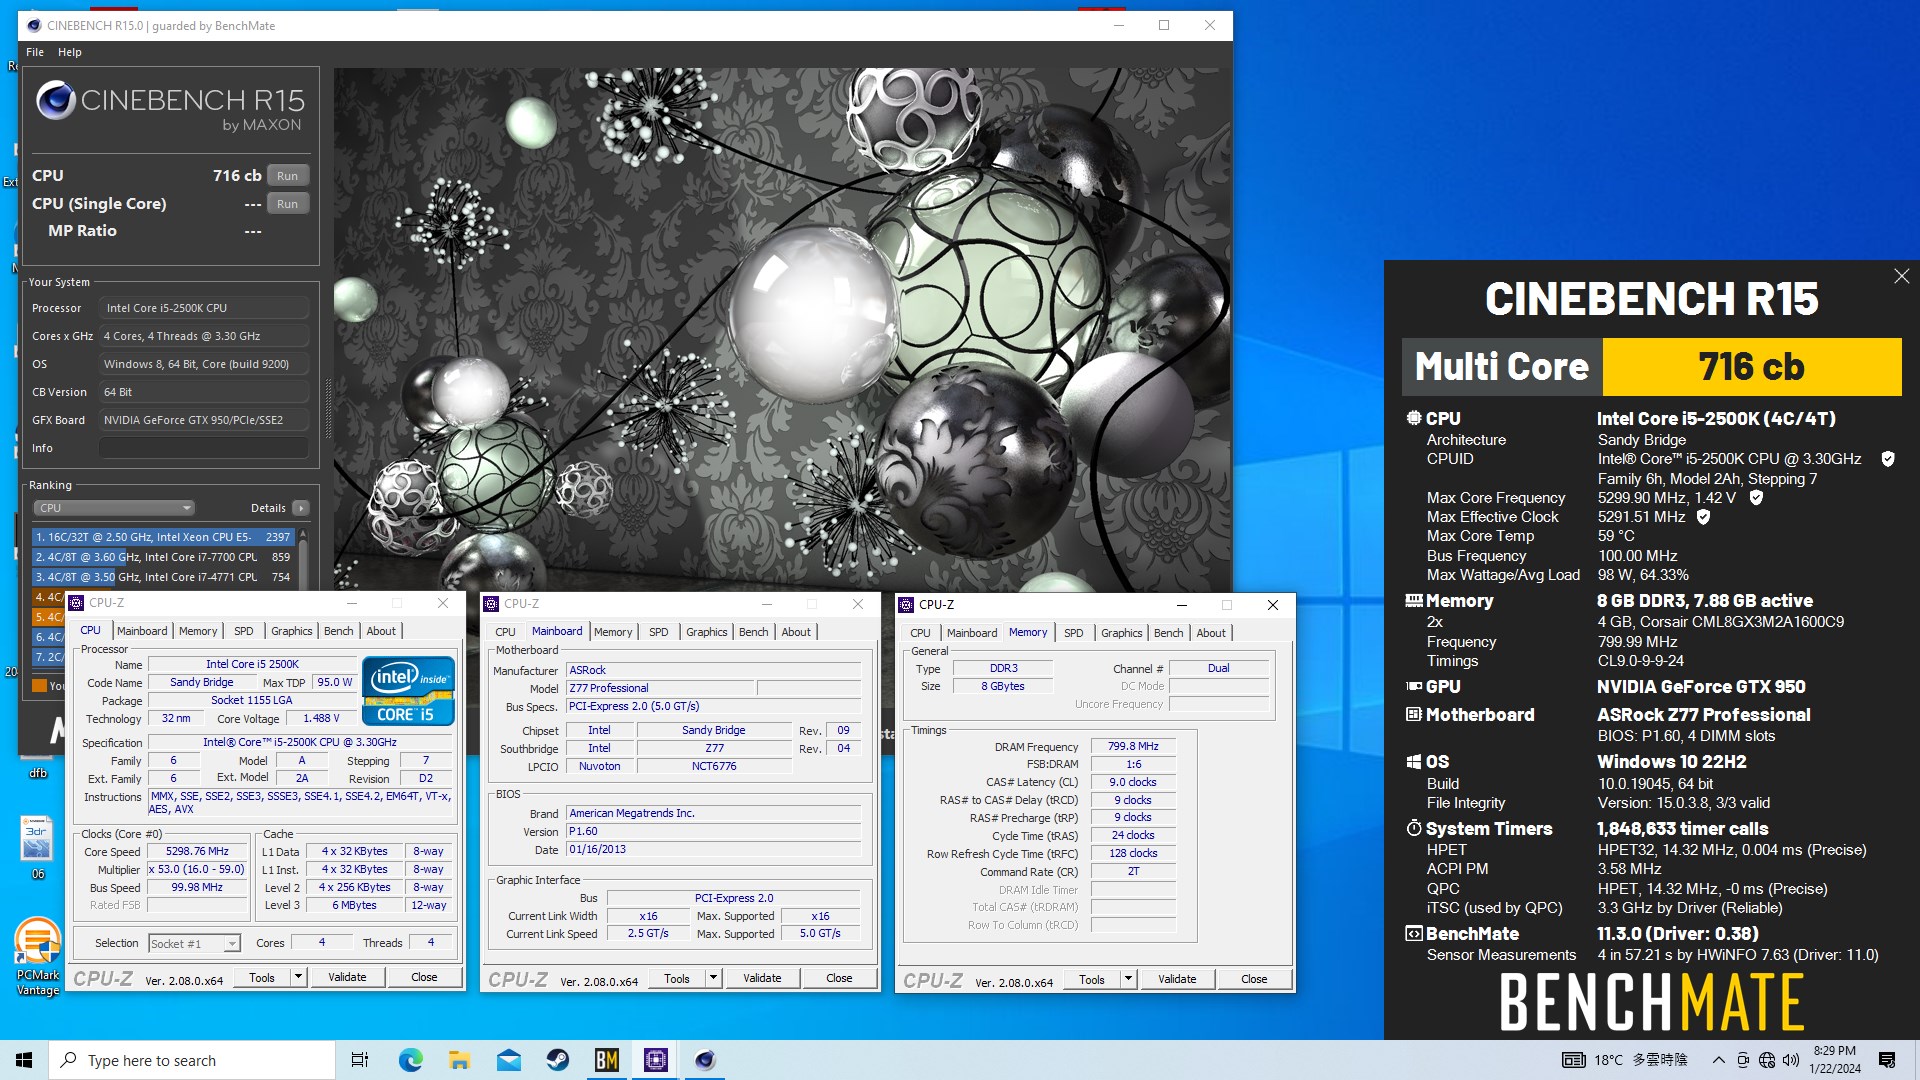1920x1080 pixels.
Task: Open the 3dr file desktop icon
Action: coord(37,848)
